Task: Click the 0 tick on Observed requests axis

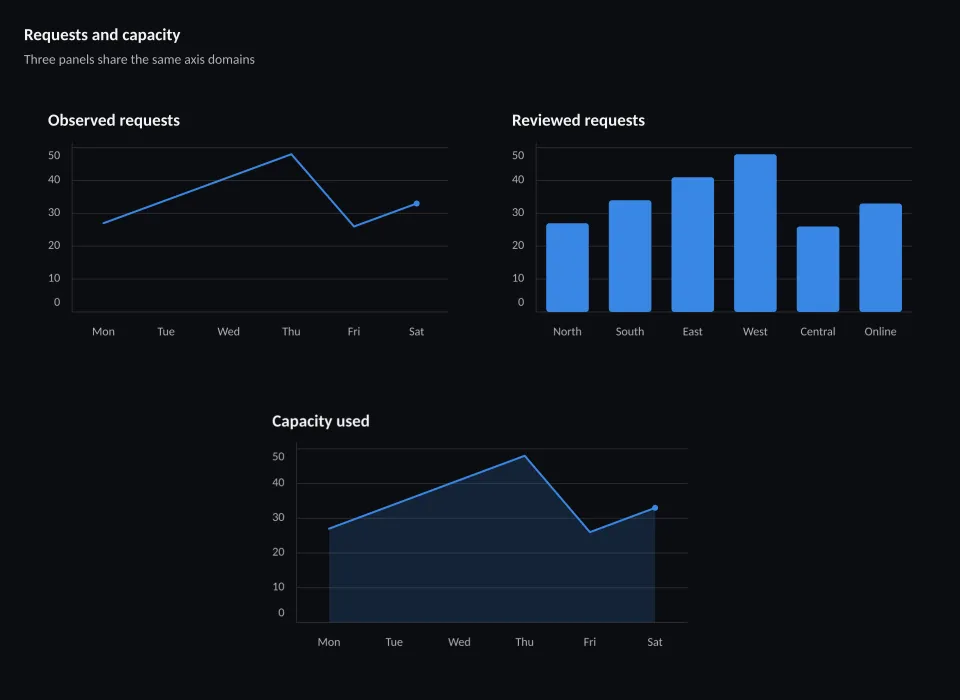Action: pos(57,302)
